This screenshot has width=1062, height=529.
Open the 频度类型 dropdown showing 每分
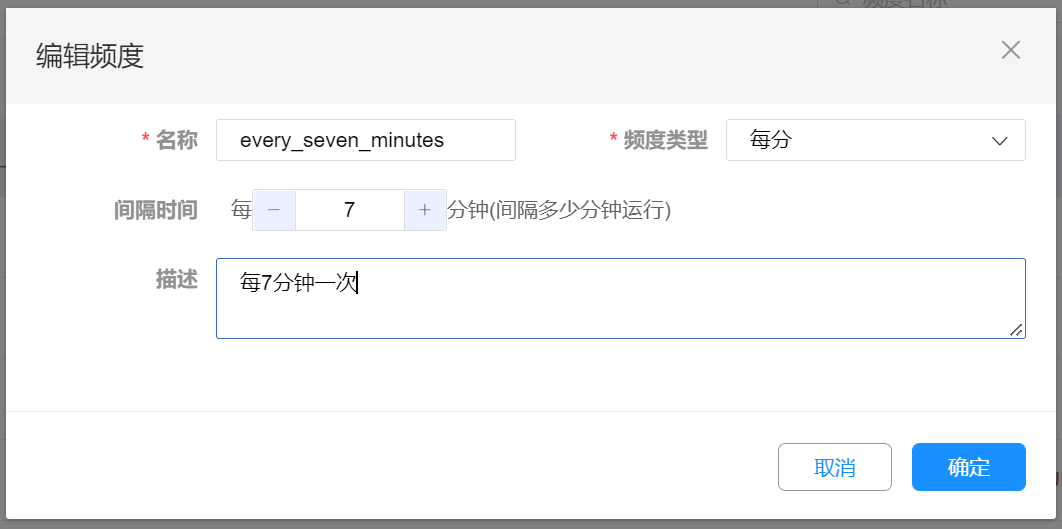875,140
